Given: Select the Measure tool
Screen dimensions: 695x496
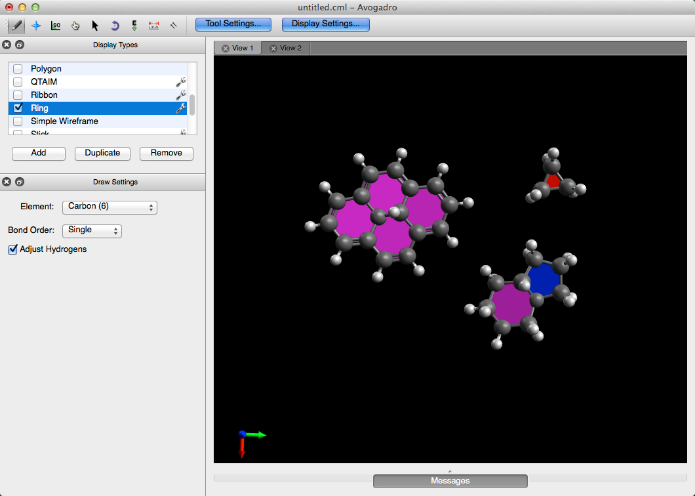Looking at the screenshot, I should pos(154,24).
